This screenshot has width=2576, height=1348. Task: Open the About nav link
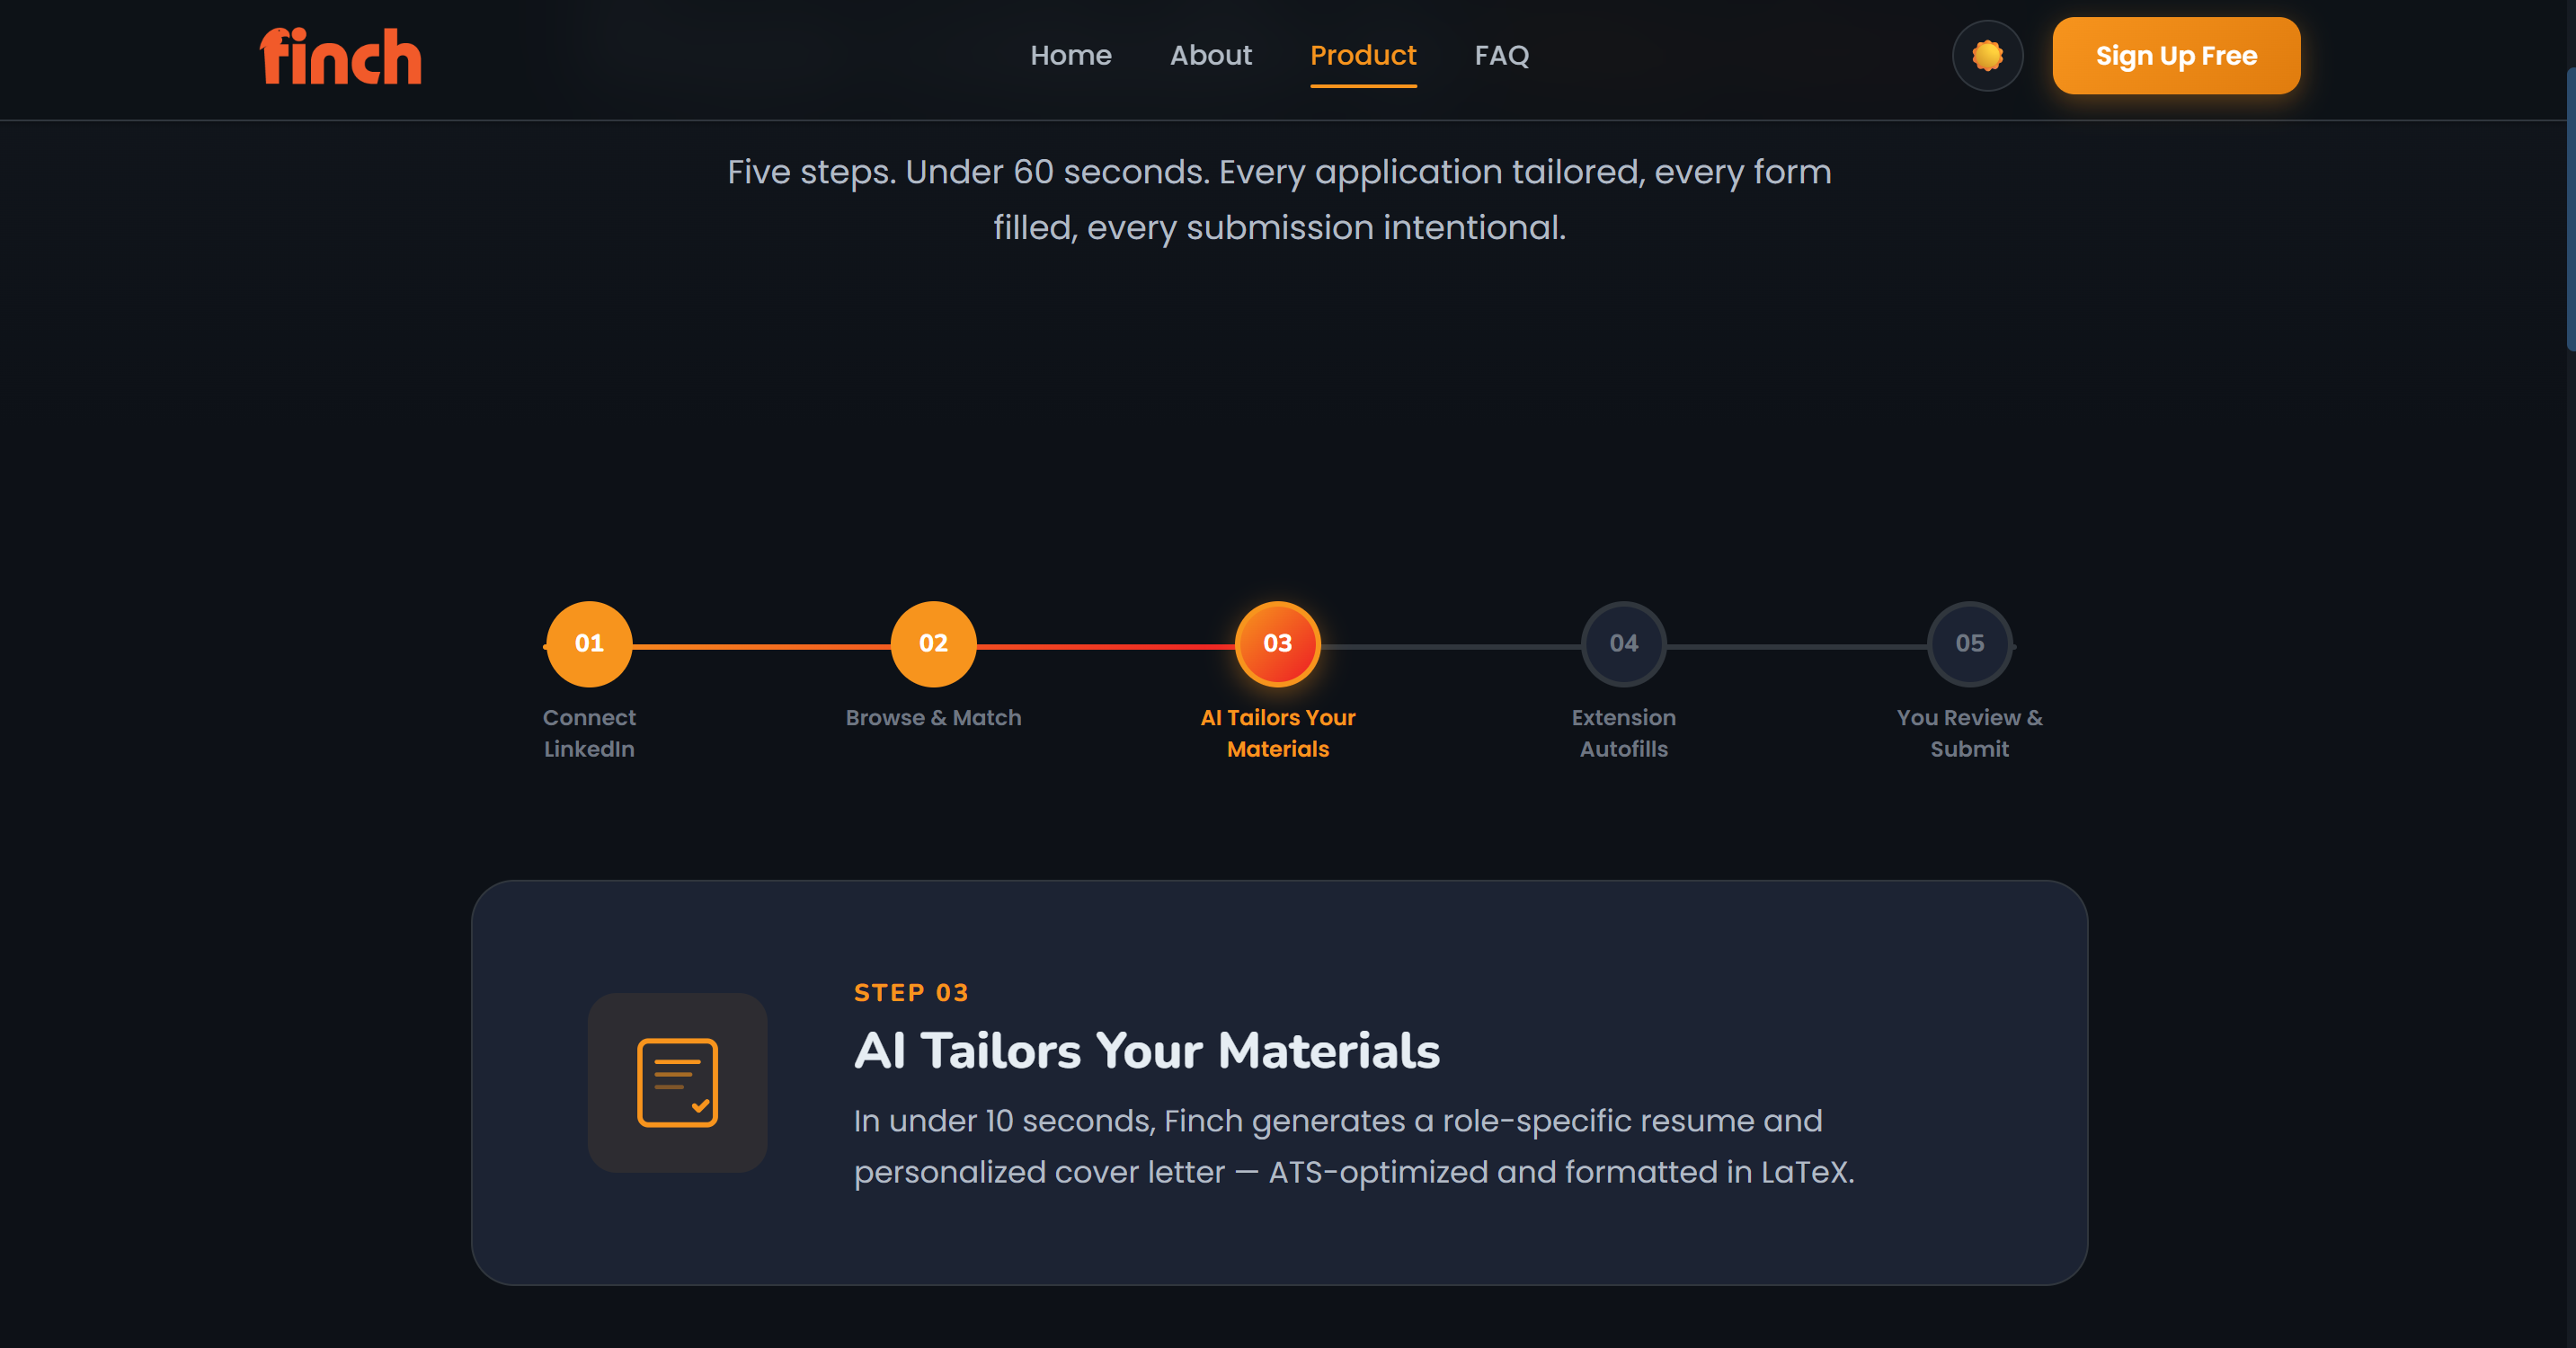point(1210,56)
